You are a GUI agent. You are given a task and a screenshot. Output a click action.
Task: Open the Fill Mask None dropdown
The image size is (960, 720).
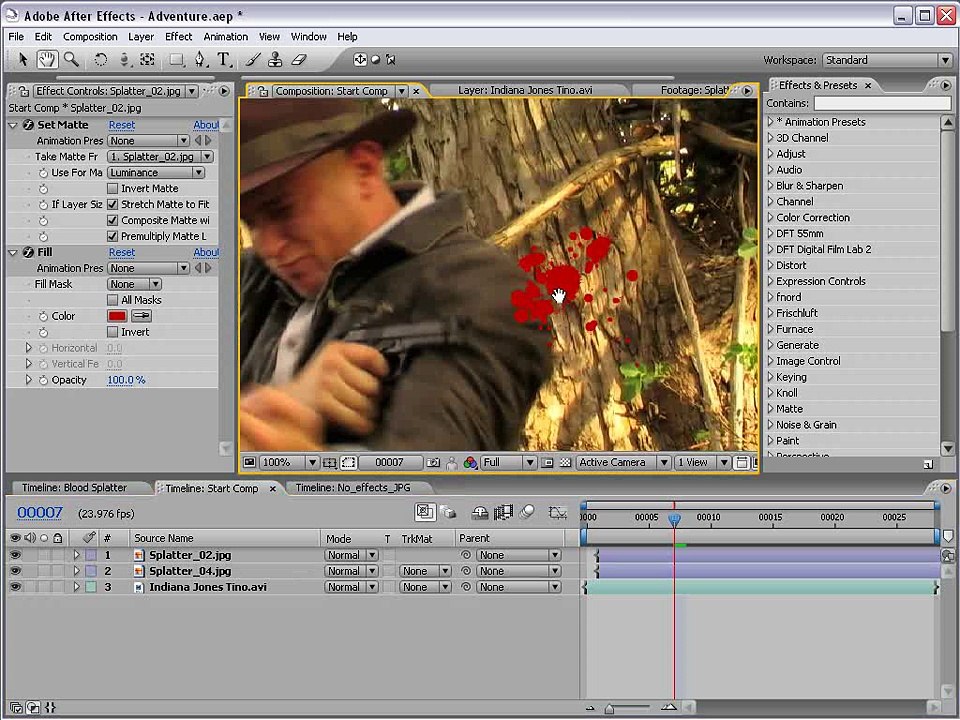tap(135, 284)
